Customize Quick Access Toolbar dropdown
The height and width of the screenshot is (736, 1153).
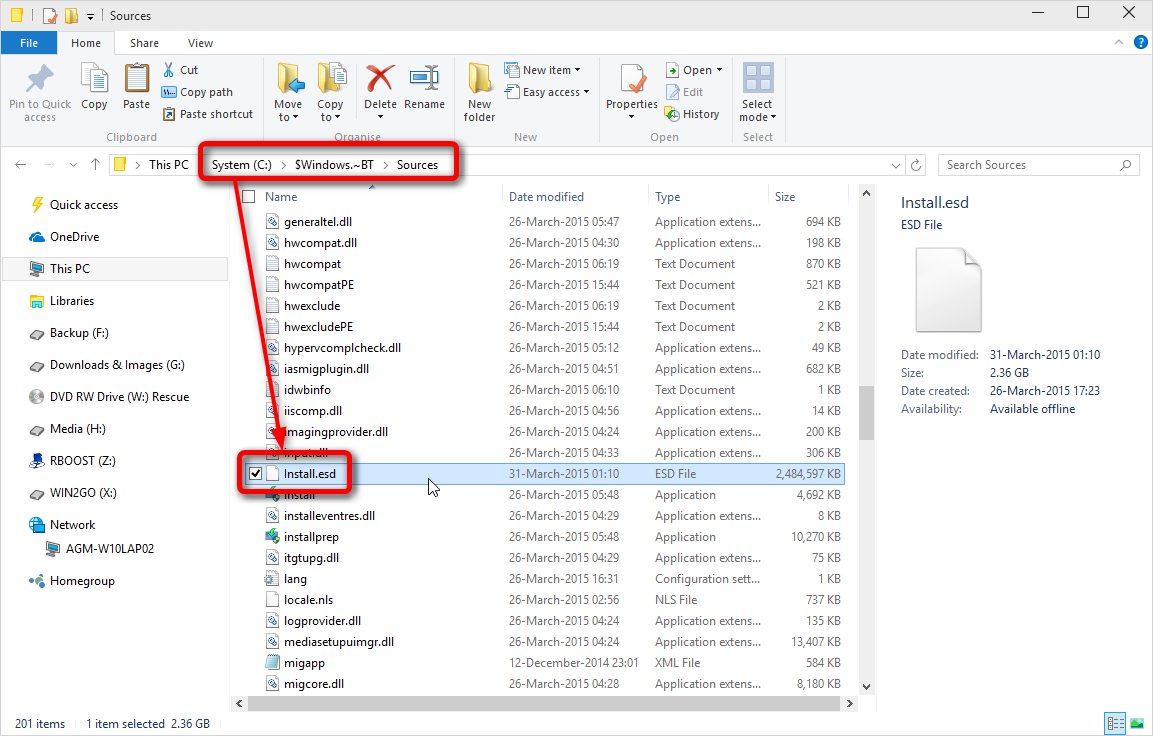[90, 16]
